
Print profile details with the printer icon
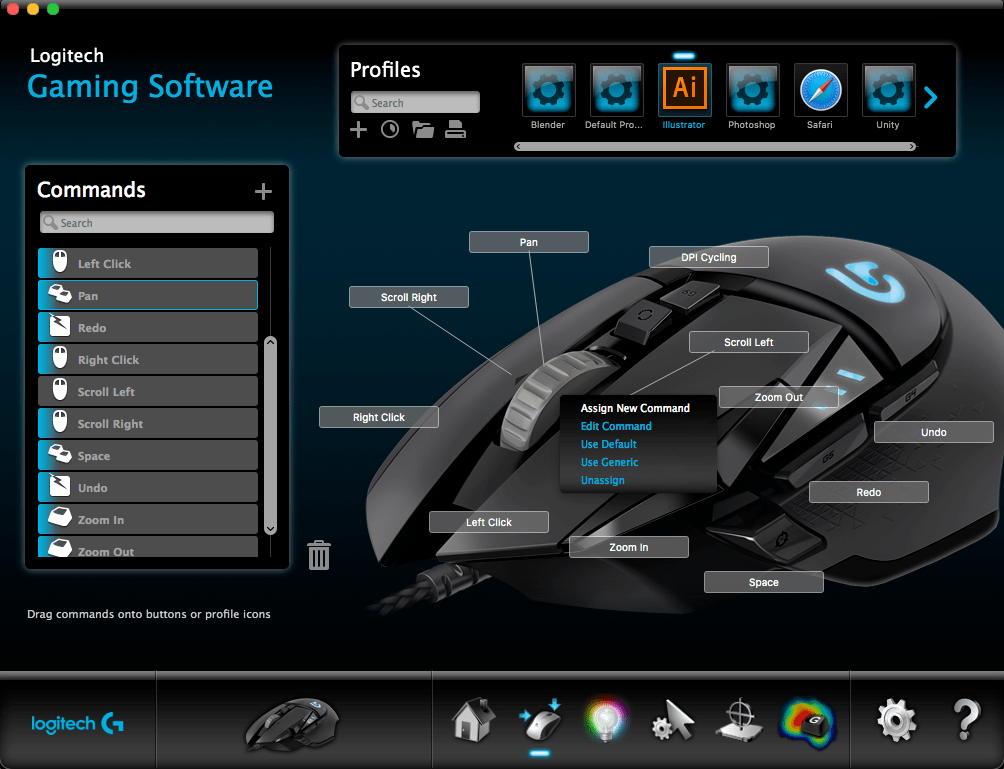pyautogui.click(x=455, y=129)
